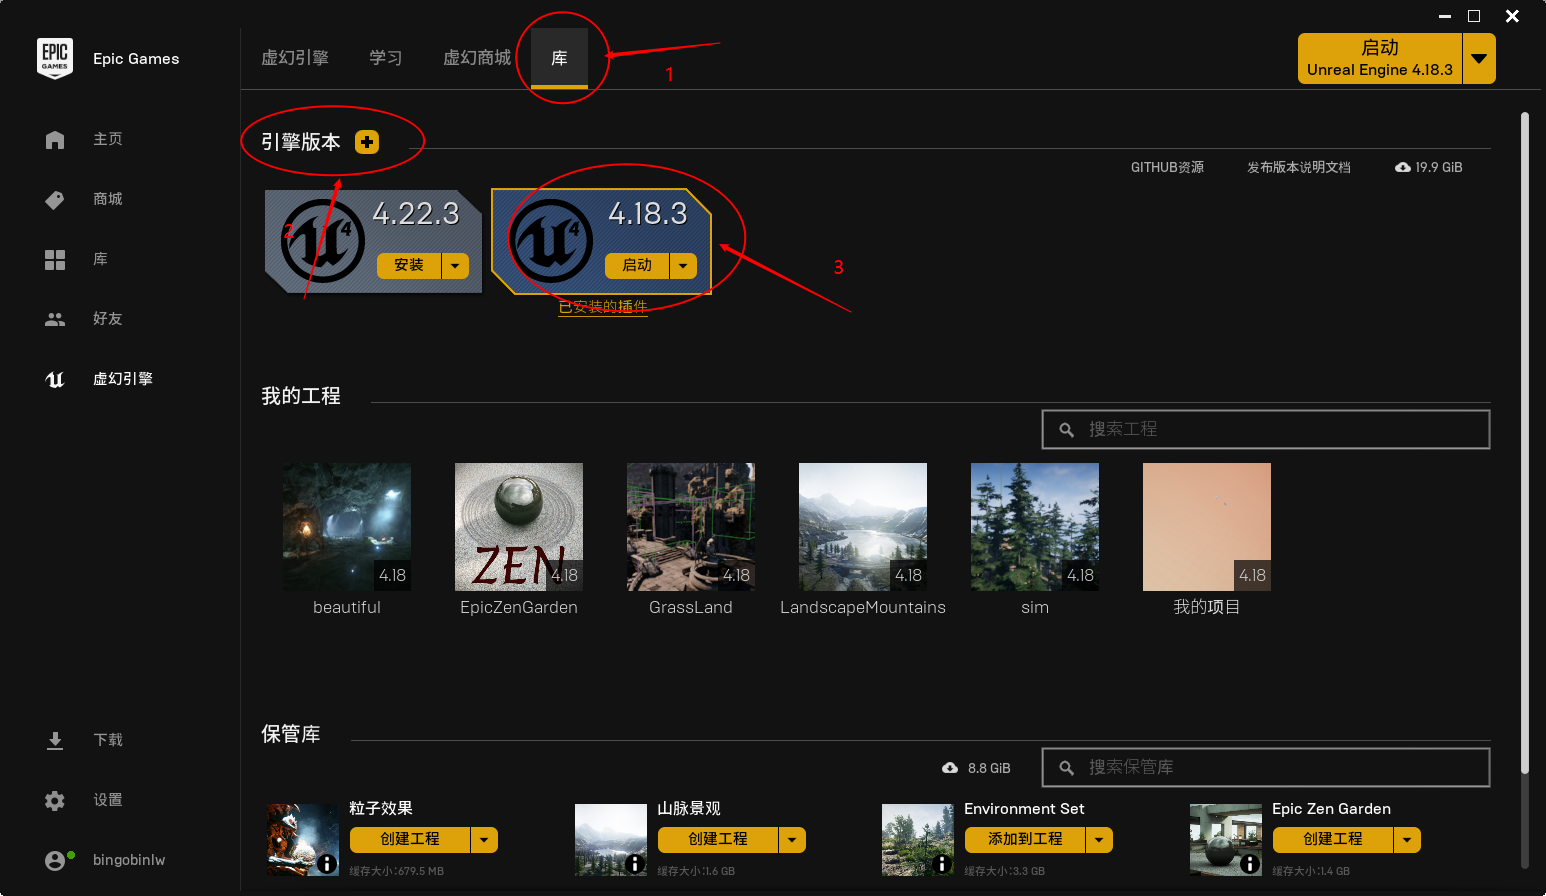Screen dimensions: 1546x896
Task: Expand the launch Unreal Engine 4.18.3 dropdown arrow
Action: pos(1479,58)
